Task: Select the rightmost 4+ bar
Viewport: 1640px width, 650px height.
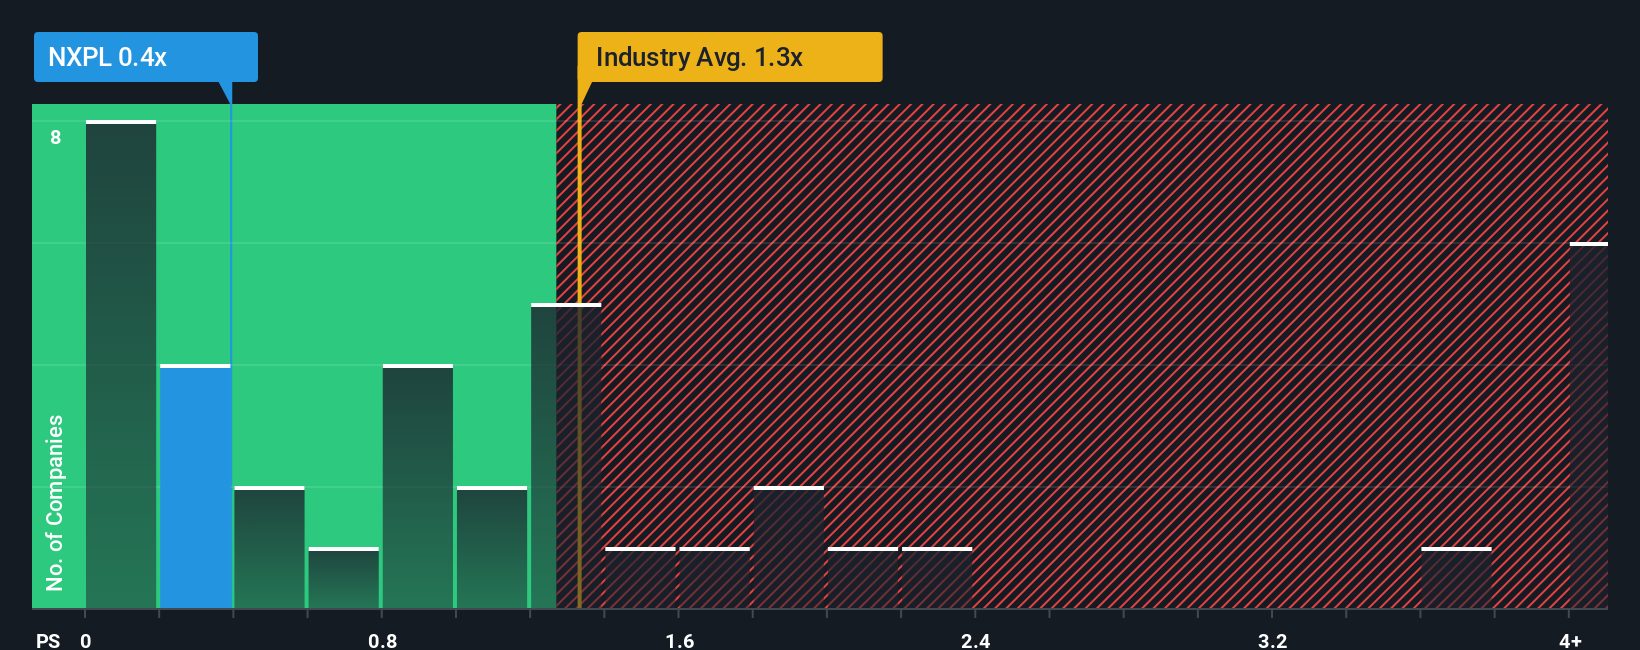Action: pos(1589,426)
